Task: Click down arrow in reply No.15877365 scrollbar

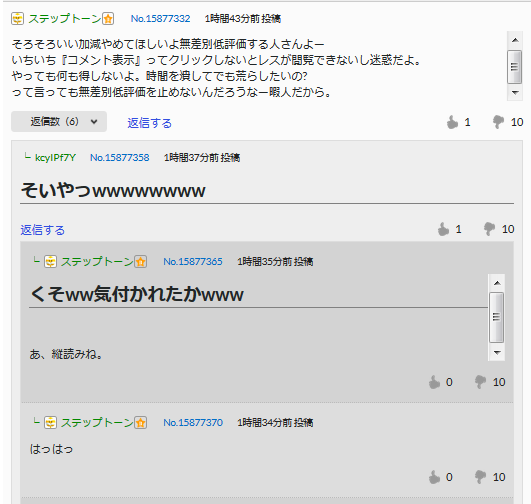Action: tap(497, 353)
